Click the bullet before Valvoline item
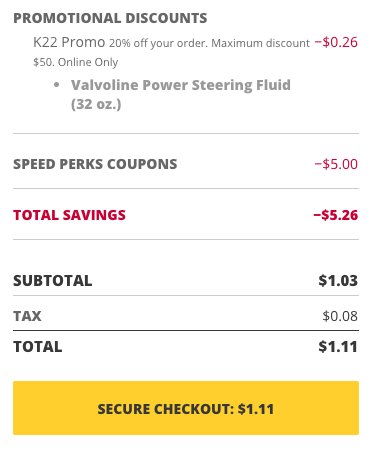The height and width of the screenshot is (451, 373). point(57,85)
